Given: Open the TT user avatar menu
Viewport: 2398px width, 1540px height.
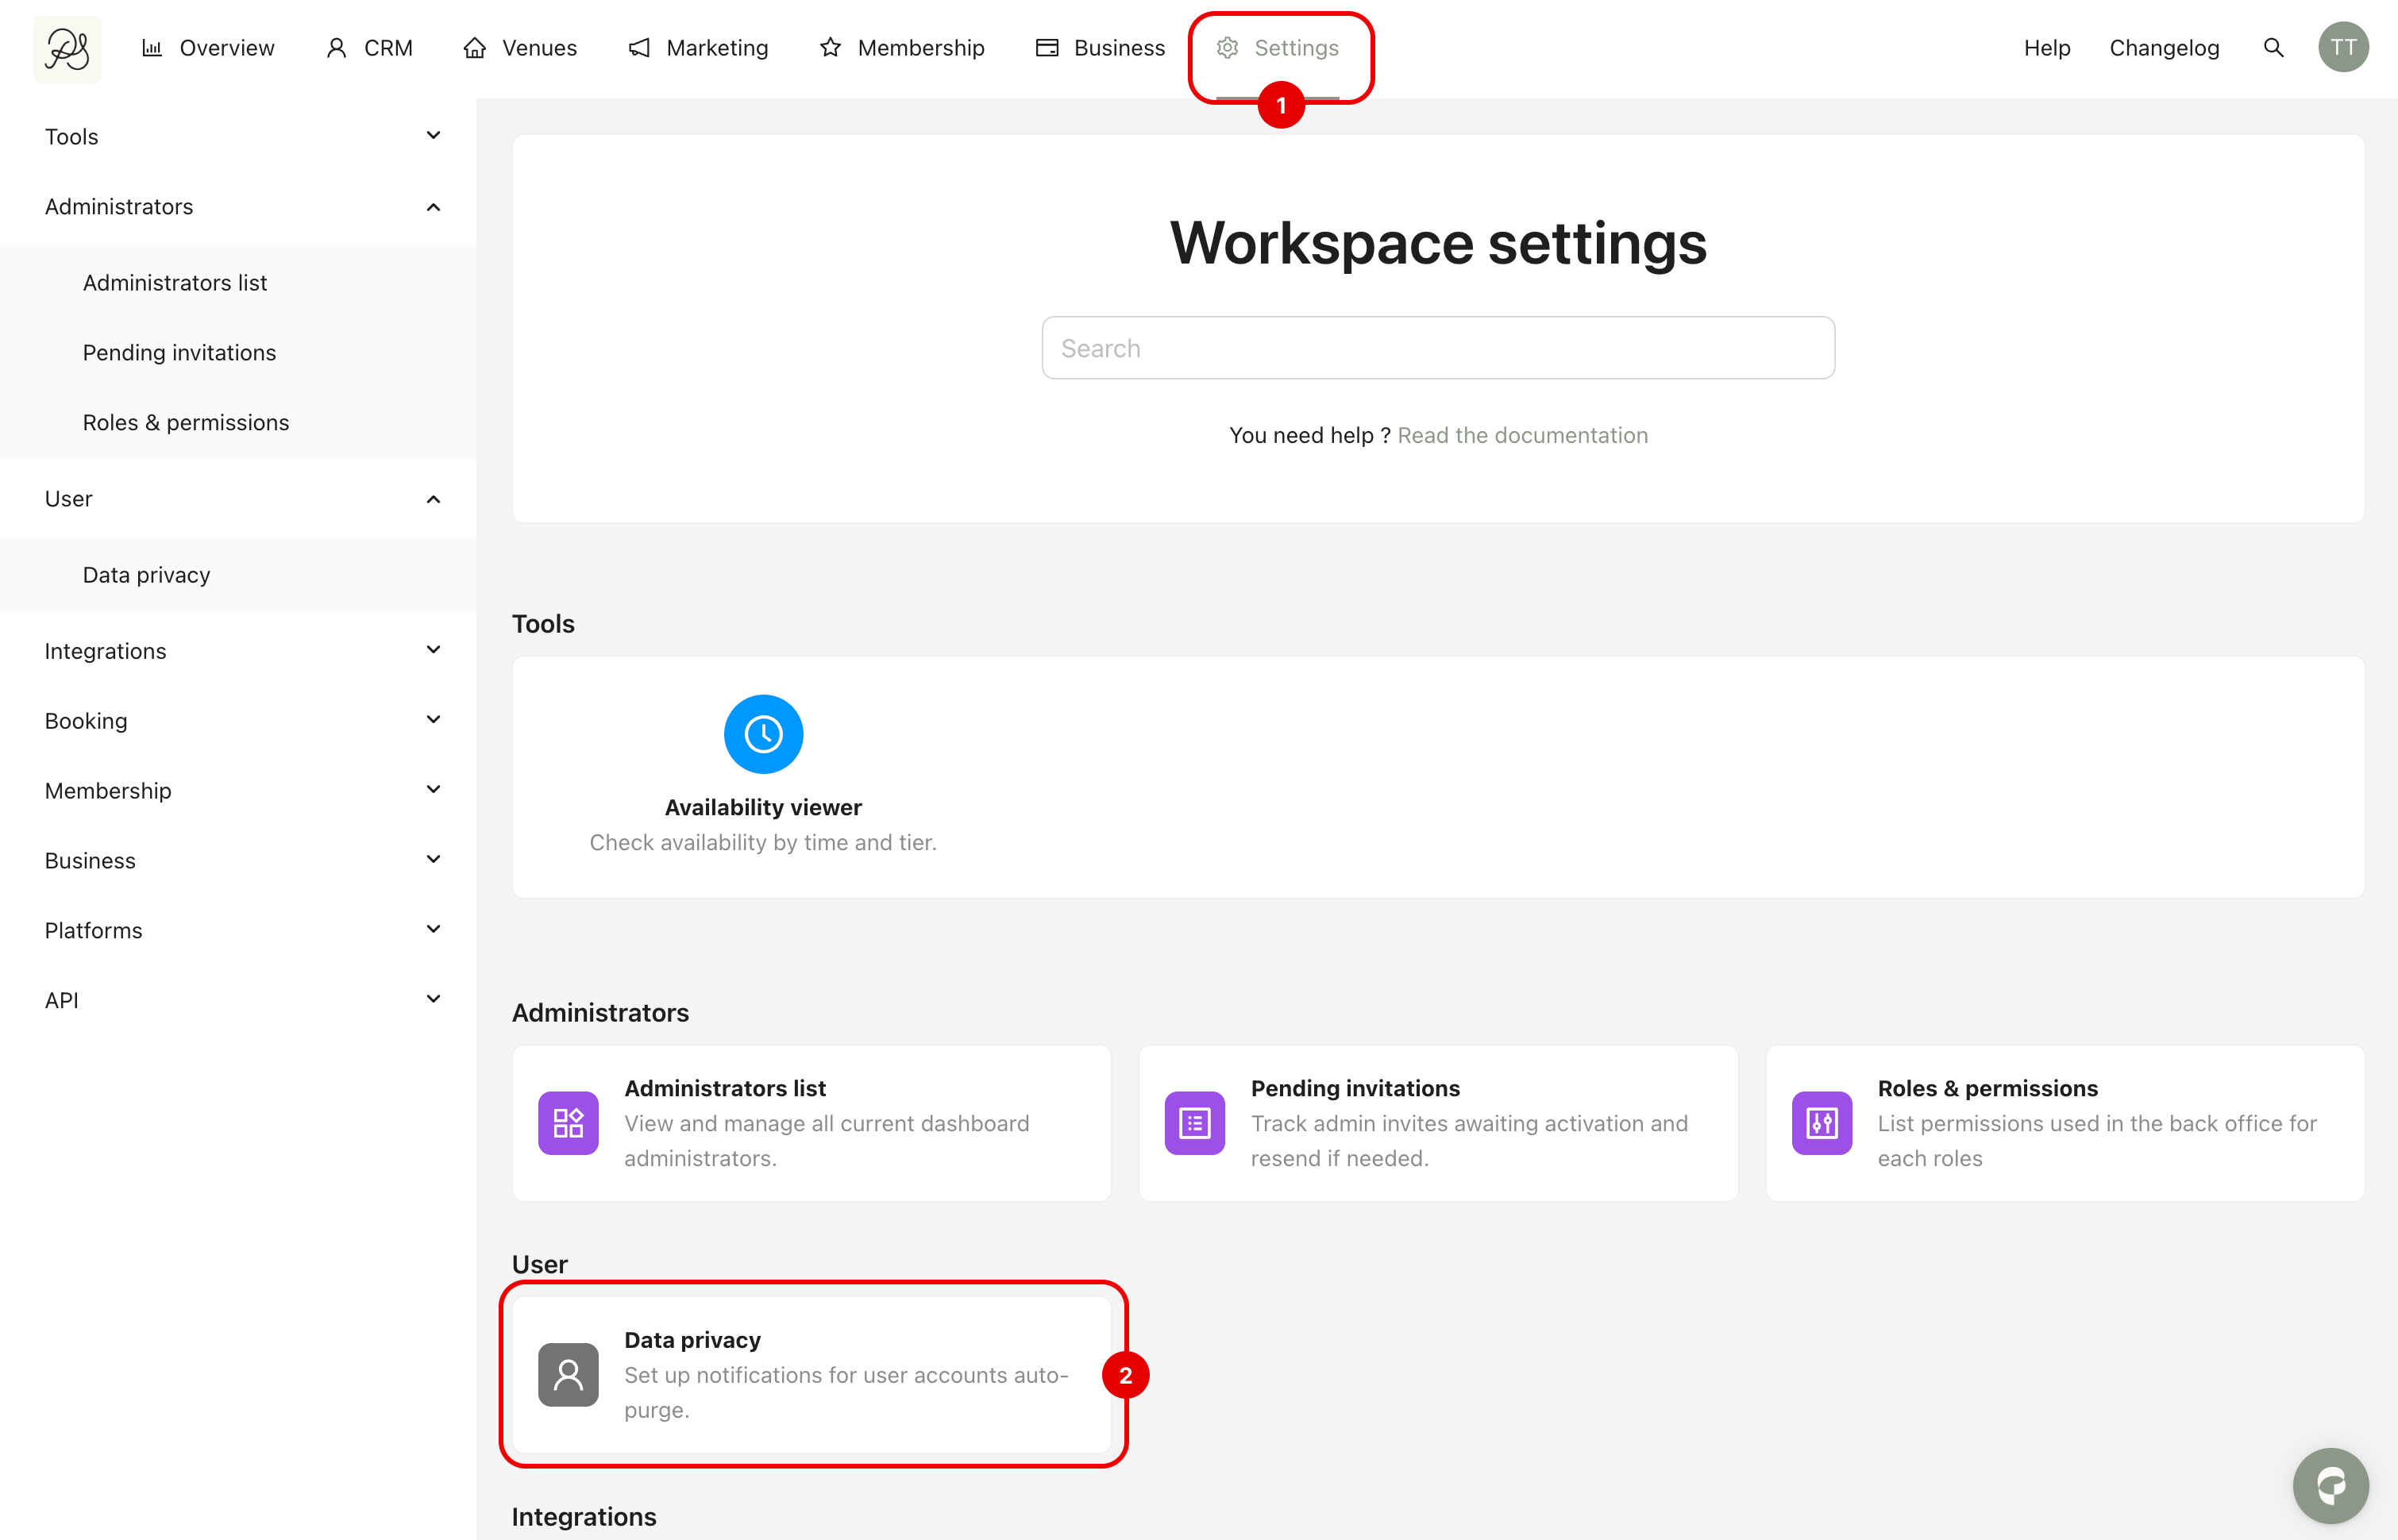Looking at the screenshot, I should pyautogui.click(x=2343, y=48).
